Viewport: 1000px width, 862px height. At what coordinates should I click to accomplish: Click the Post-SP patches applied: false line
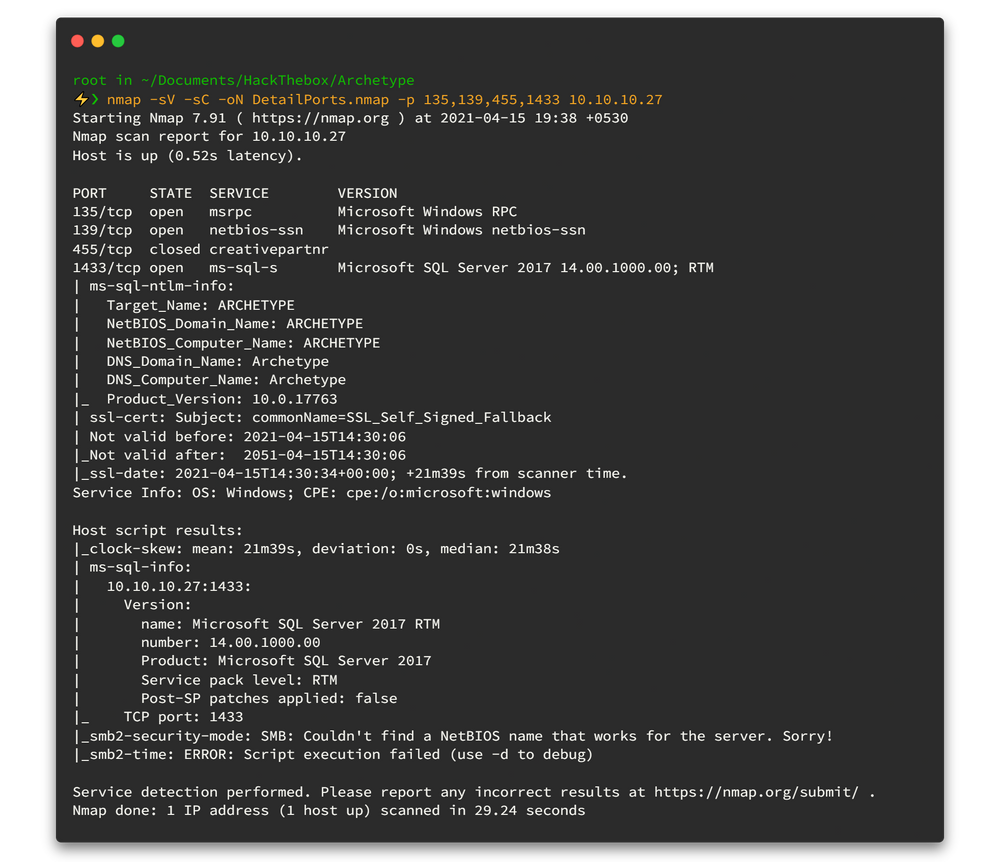click(x=268, y=698)
